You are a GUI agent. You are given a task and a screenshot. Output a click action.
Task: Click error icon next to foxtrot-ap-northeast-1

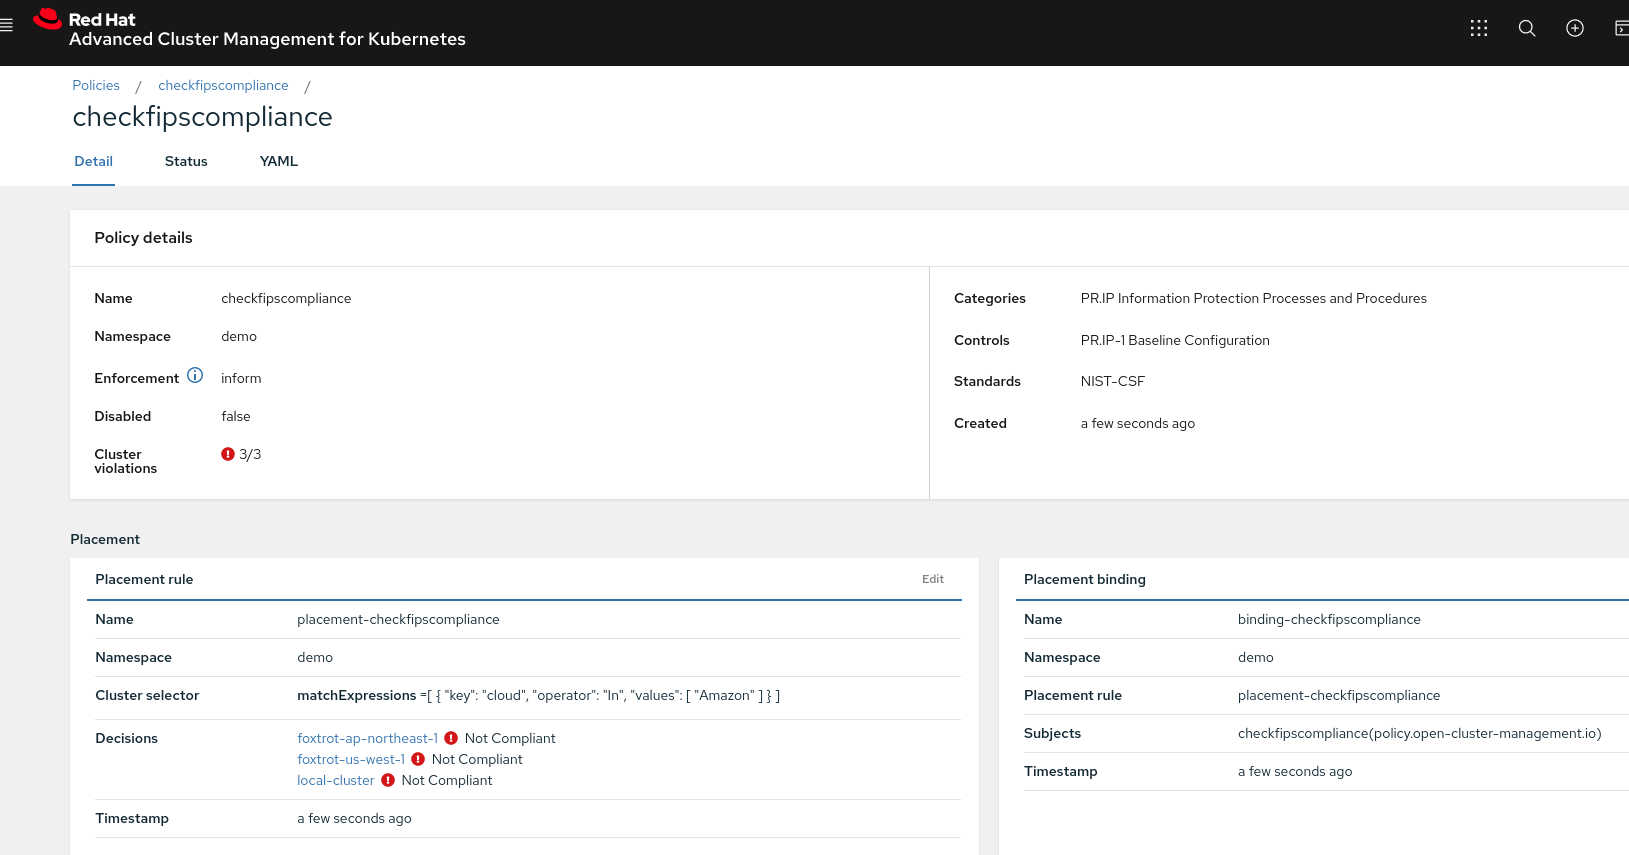tap(451, 738)
